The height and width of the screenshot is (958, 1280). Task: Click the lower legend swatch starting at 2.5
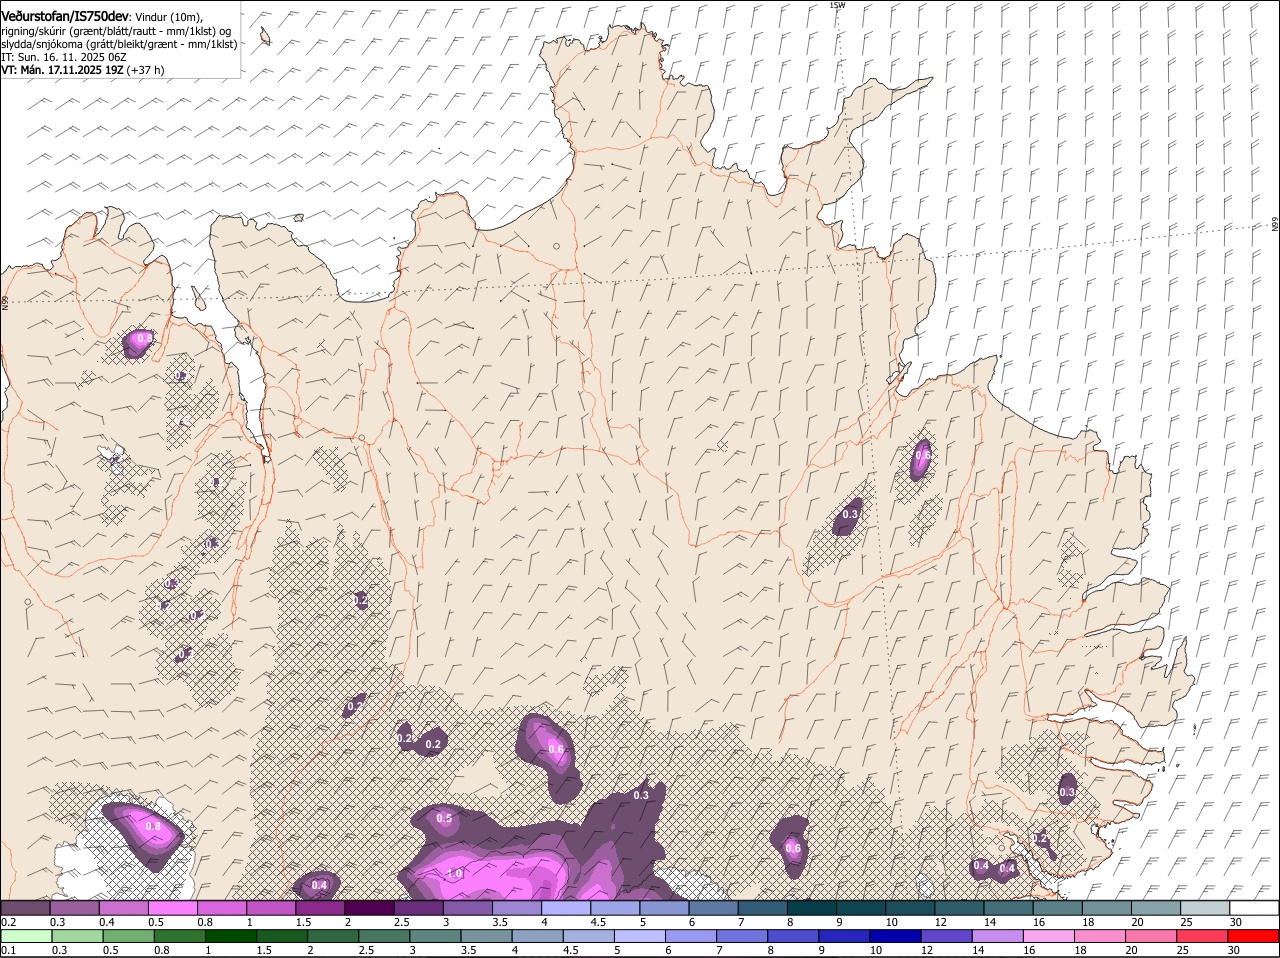coord(385,936)
